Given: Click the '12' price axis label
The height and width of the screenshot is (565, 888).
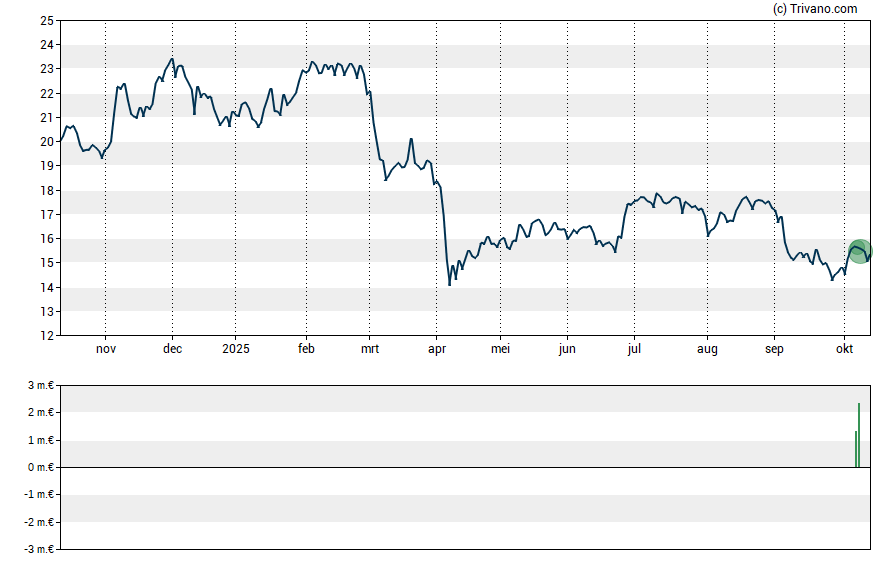Looking at the screenshot, I should [x=46, y=336].
